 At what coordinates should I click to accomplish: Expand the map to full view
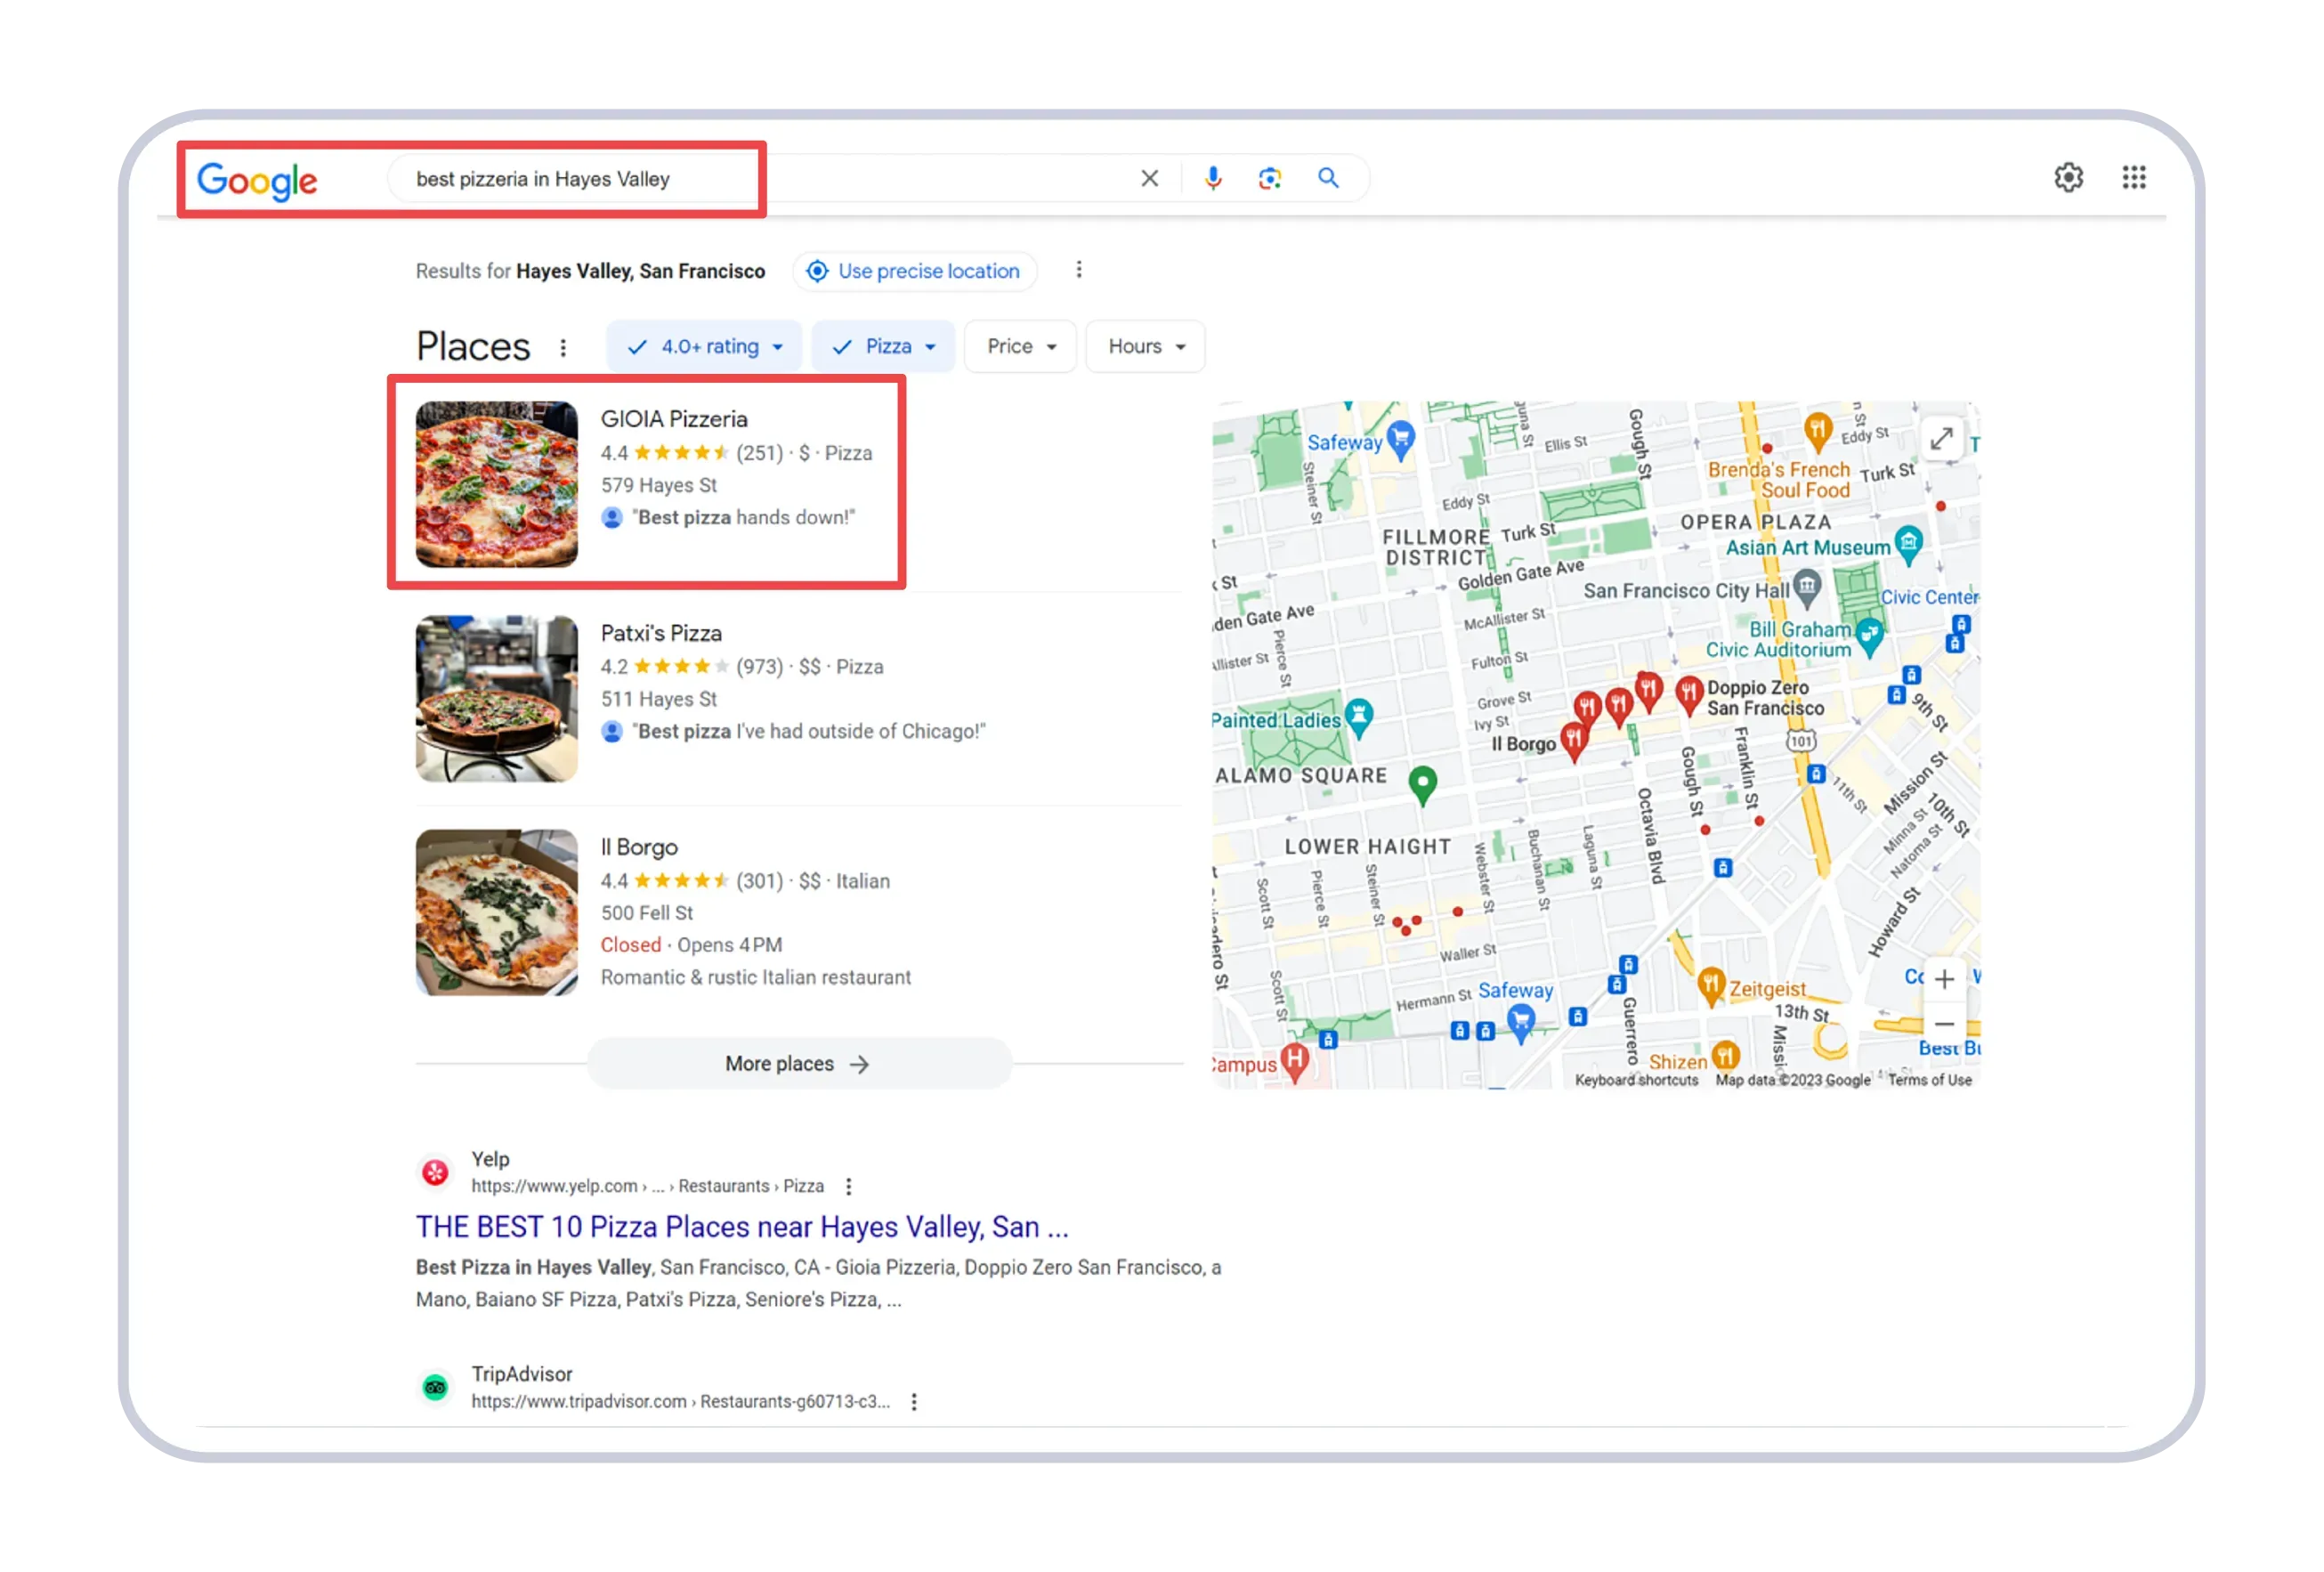tap(1940, 439)
